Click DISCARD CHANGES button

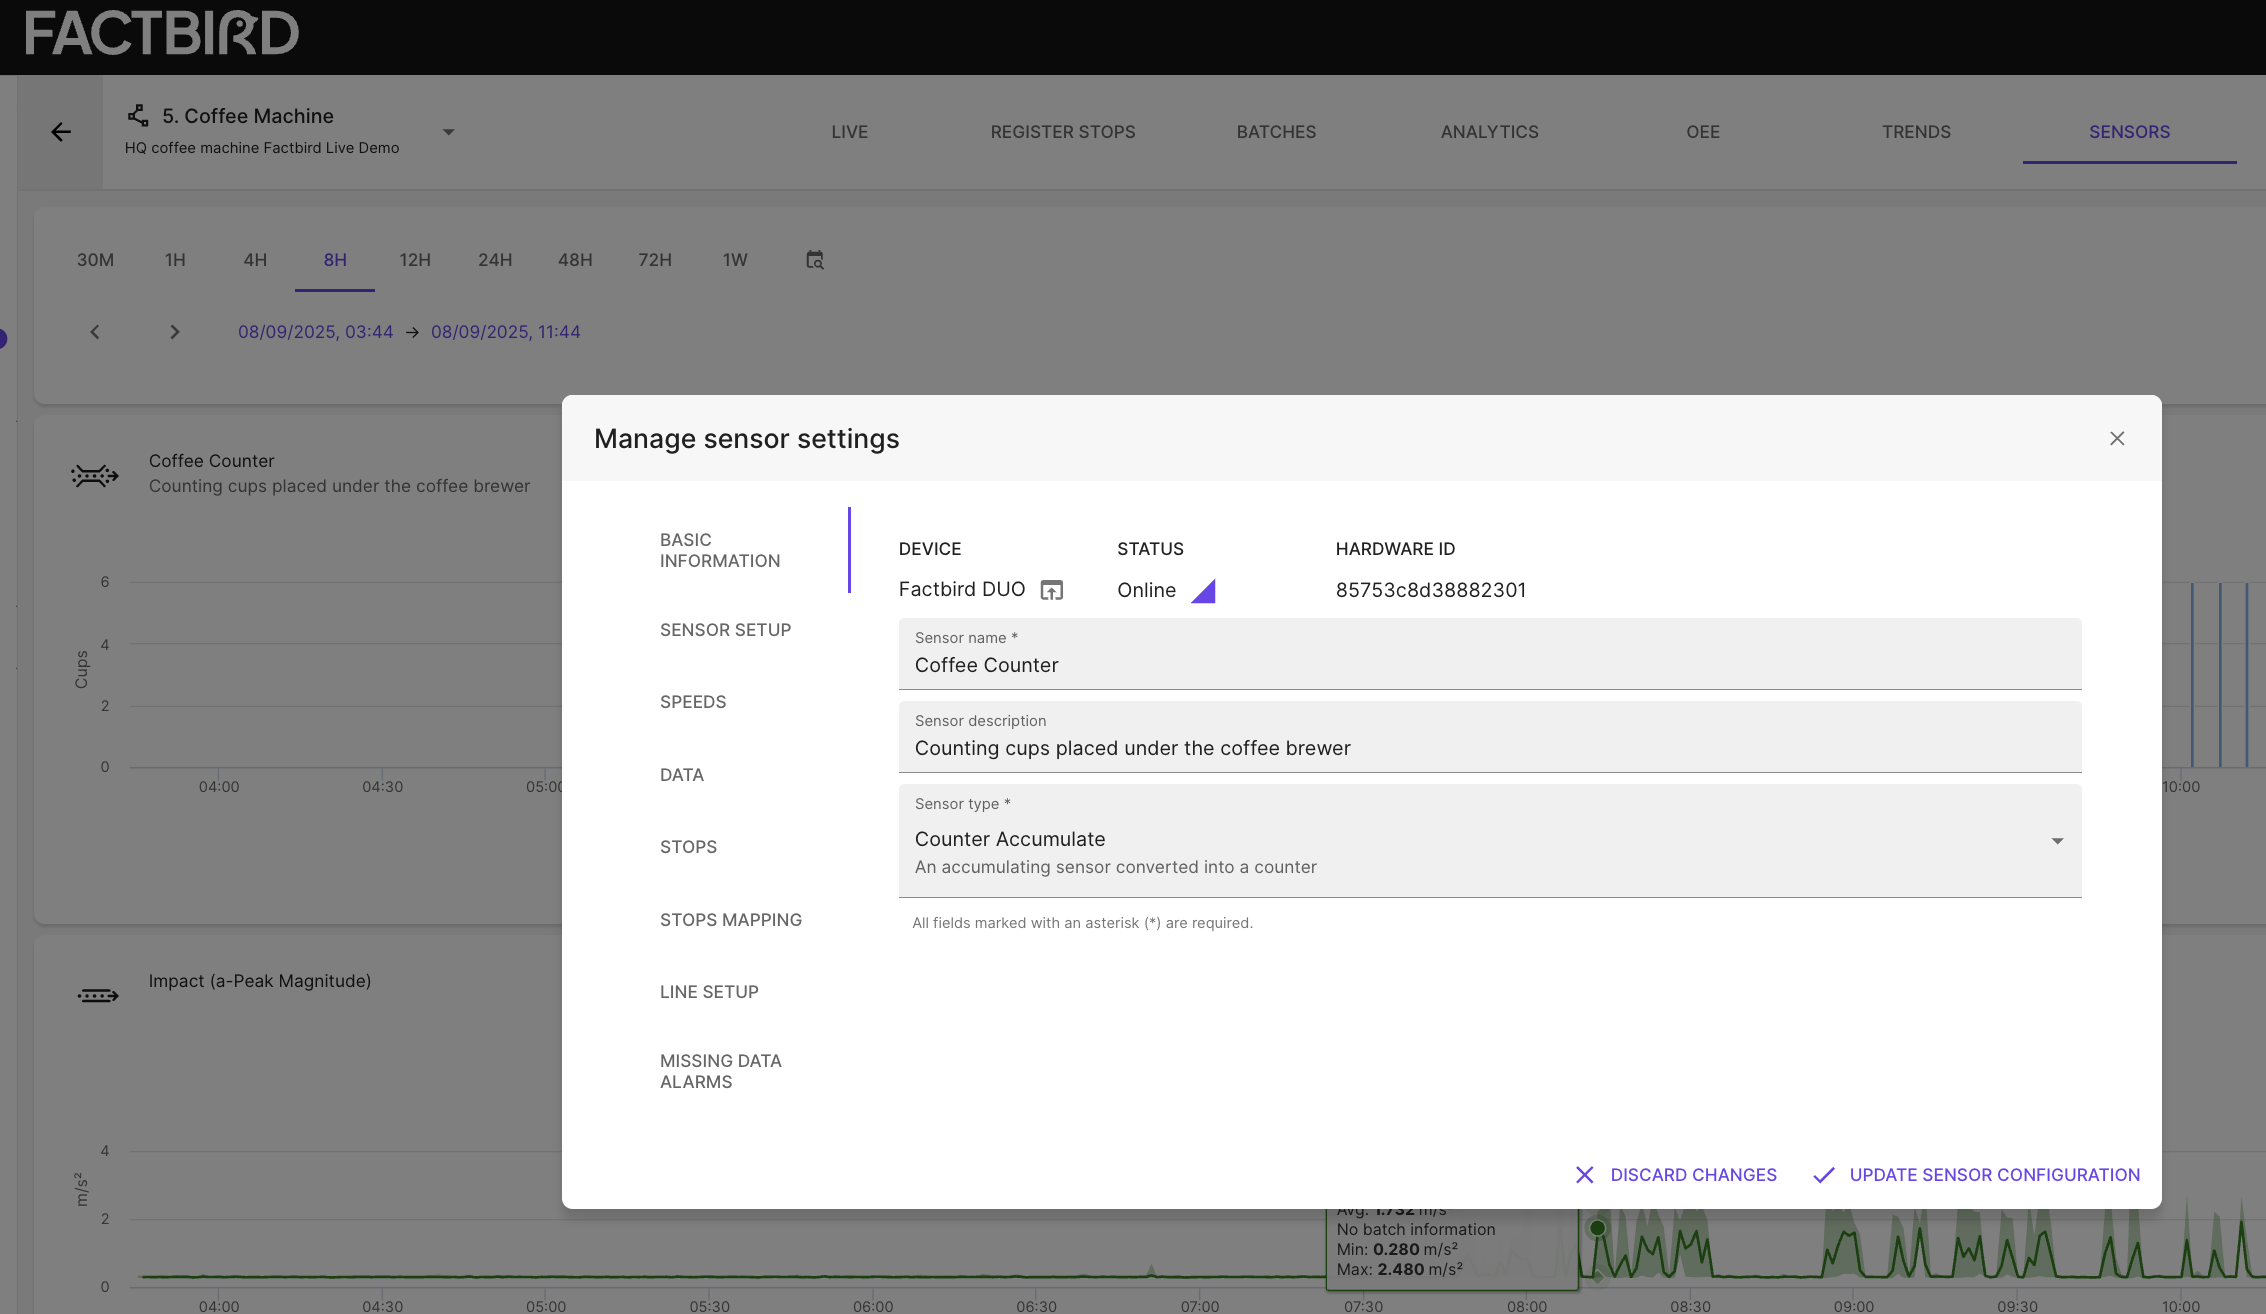[x=1676, y=1175]
